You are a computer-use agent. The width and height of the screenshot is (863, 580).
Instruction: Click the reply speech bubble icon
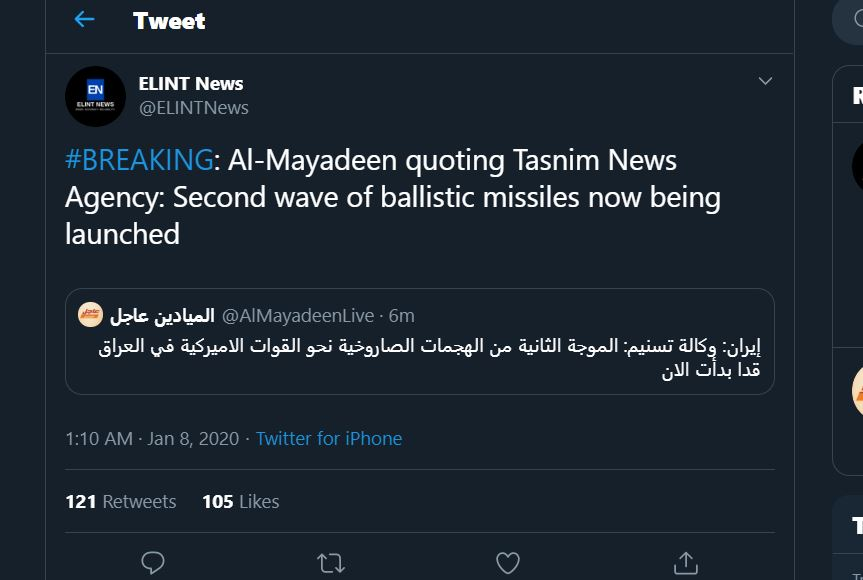(153, 562)
